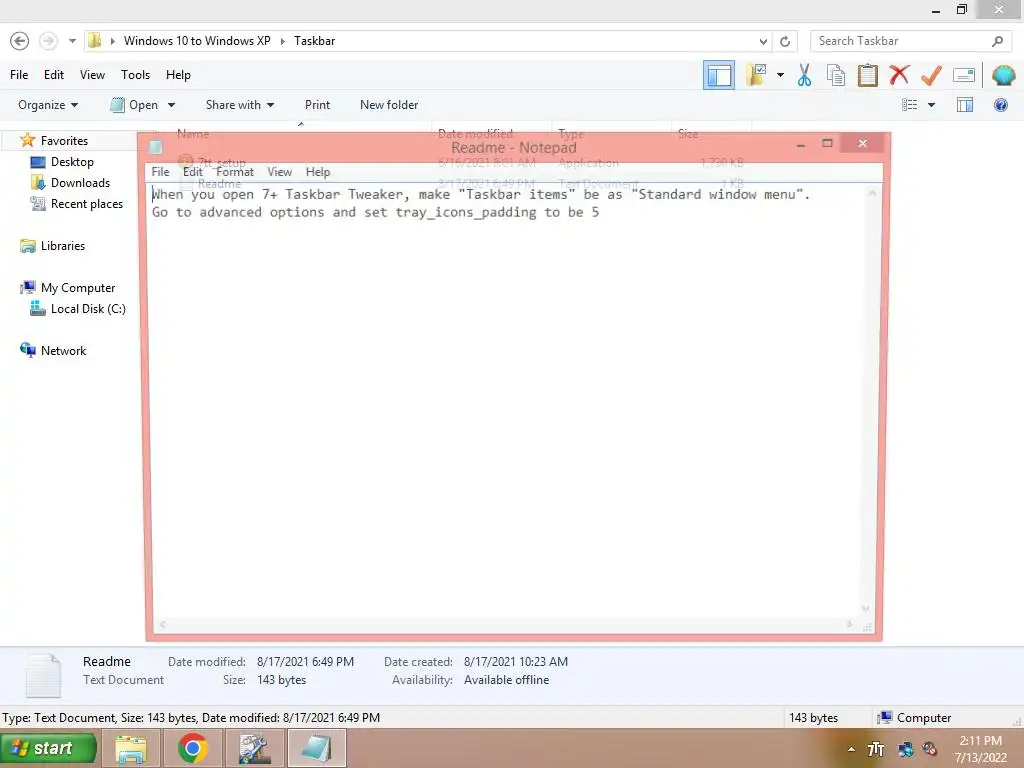Click Notepad's horizontal scrollbar left arrow
This screenshot has width=1024, height=768.
162,625
